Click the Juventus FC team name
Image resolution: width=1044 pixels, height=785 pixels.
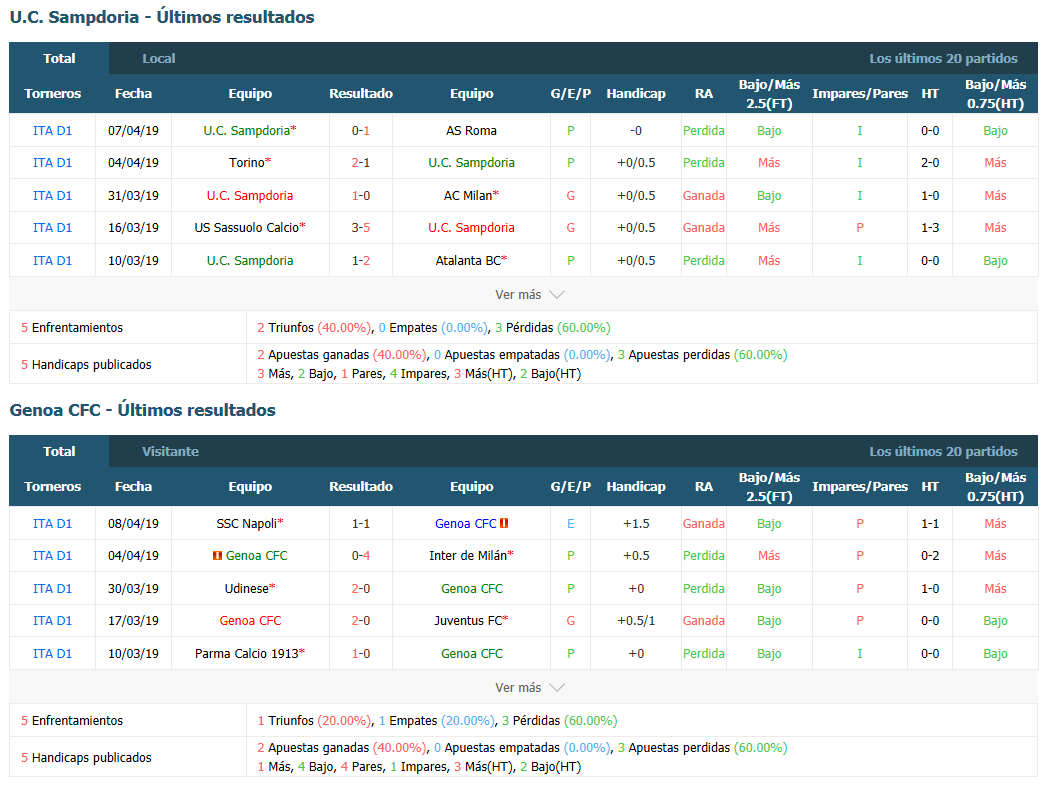click(468, 621)
